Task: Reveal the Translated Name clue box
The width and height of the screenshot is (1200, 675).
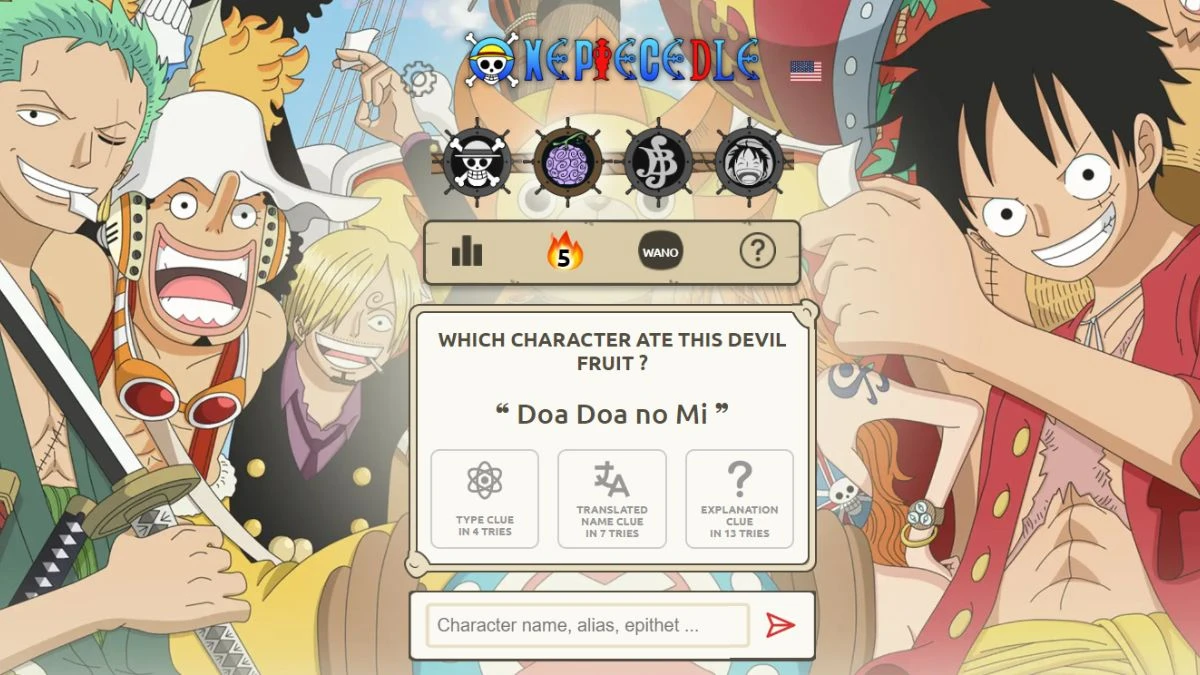Action: (x=612, y=499)
